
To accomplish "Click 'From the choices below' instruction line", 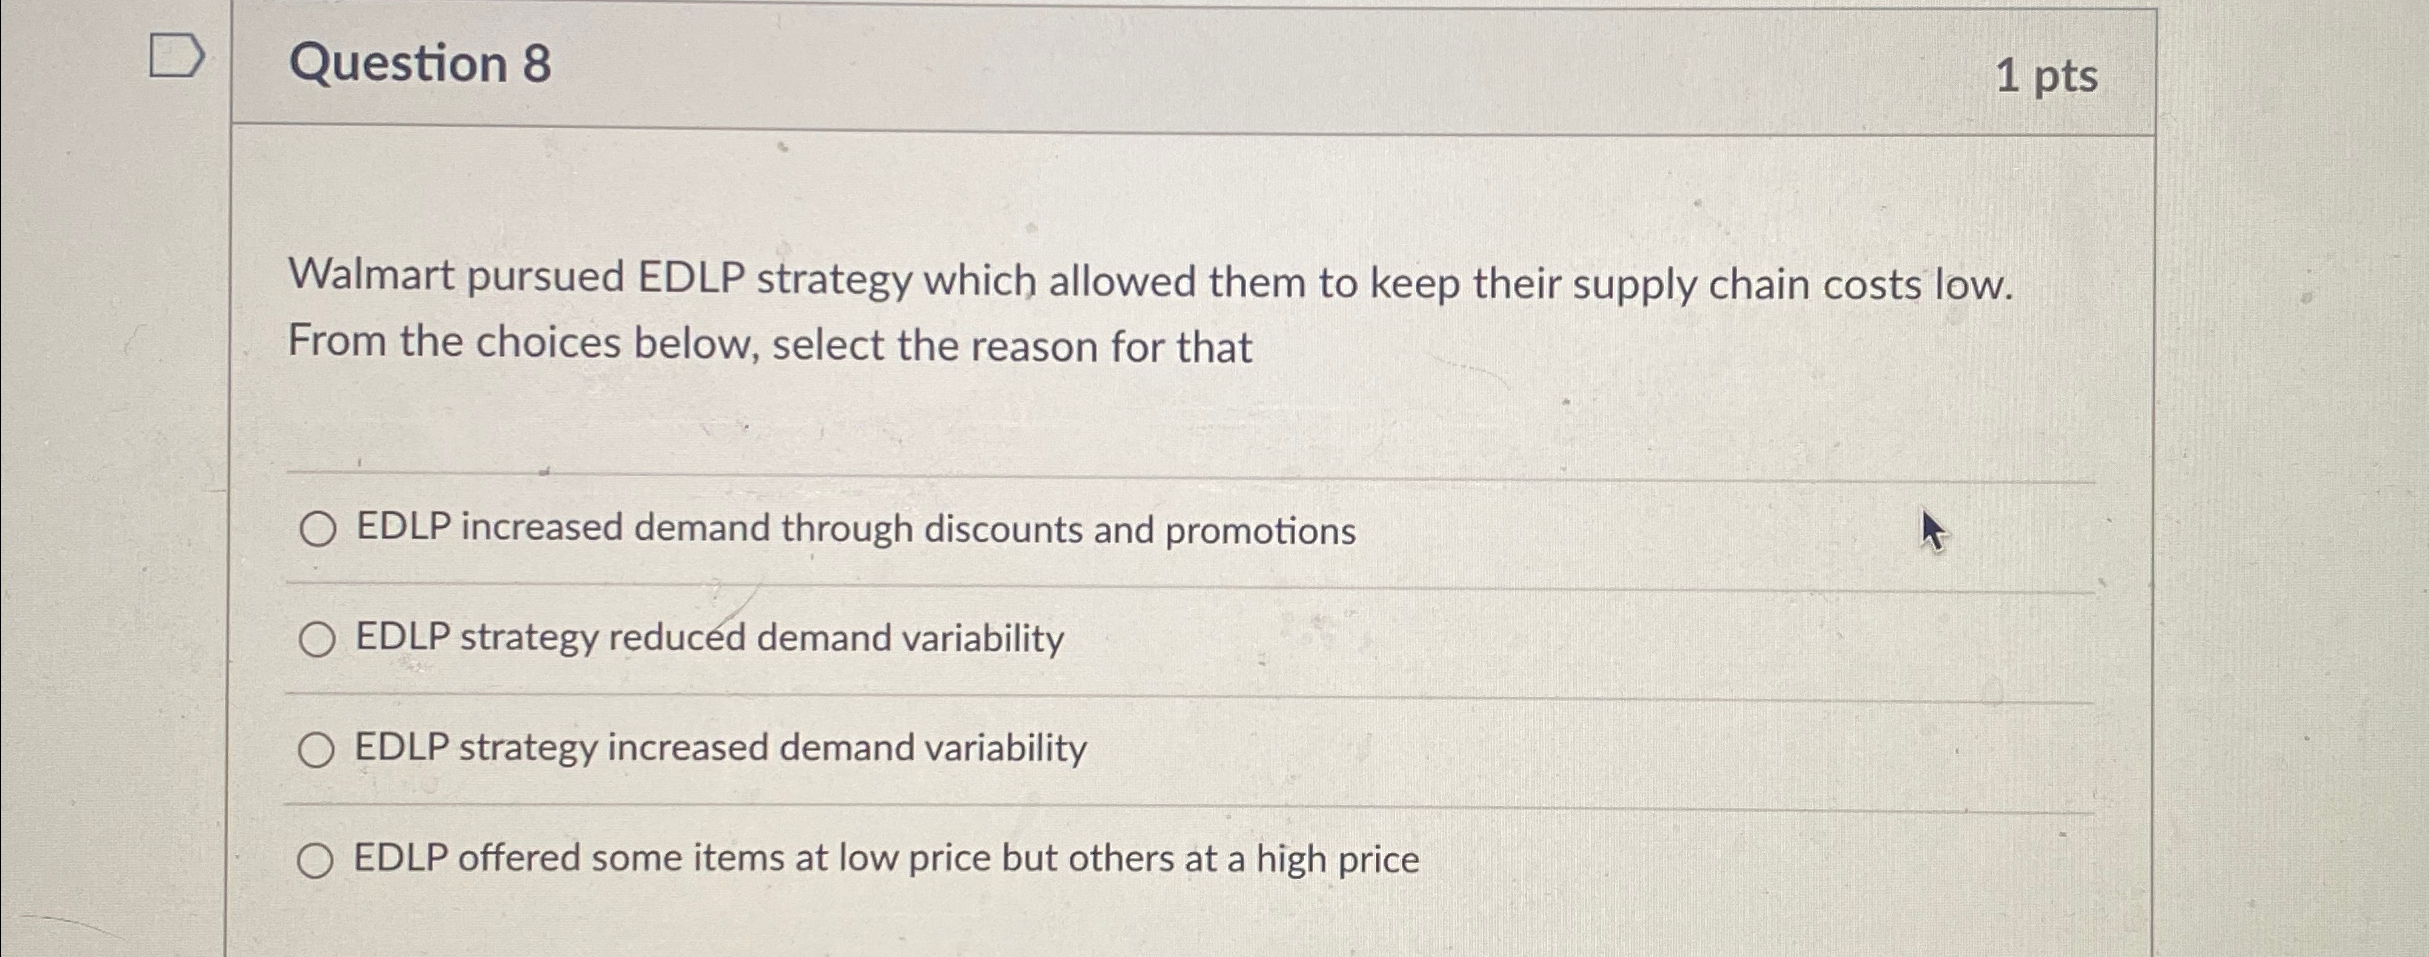I will (x=520, y=342).
